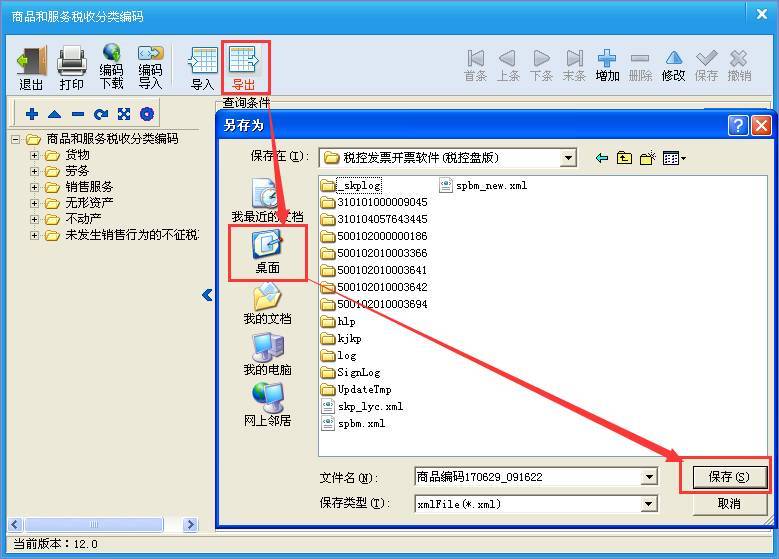Click the 保存(S) button
Viewport: 779px width, 559px height.
click(728, 477)
